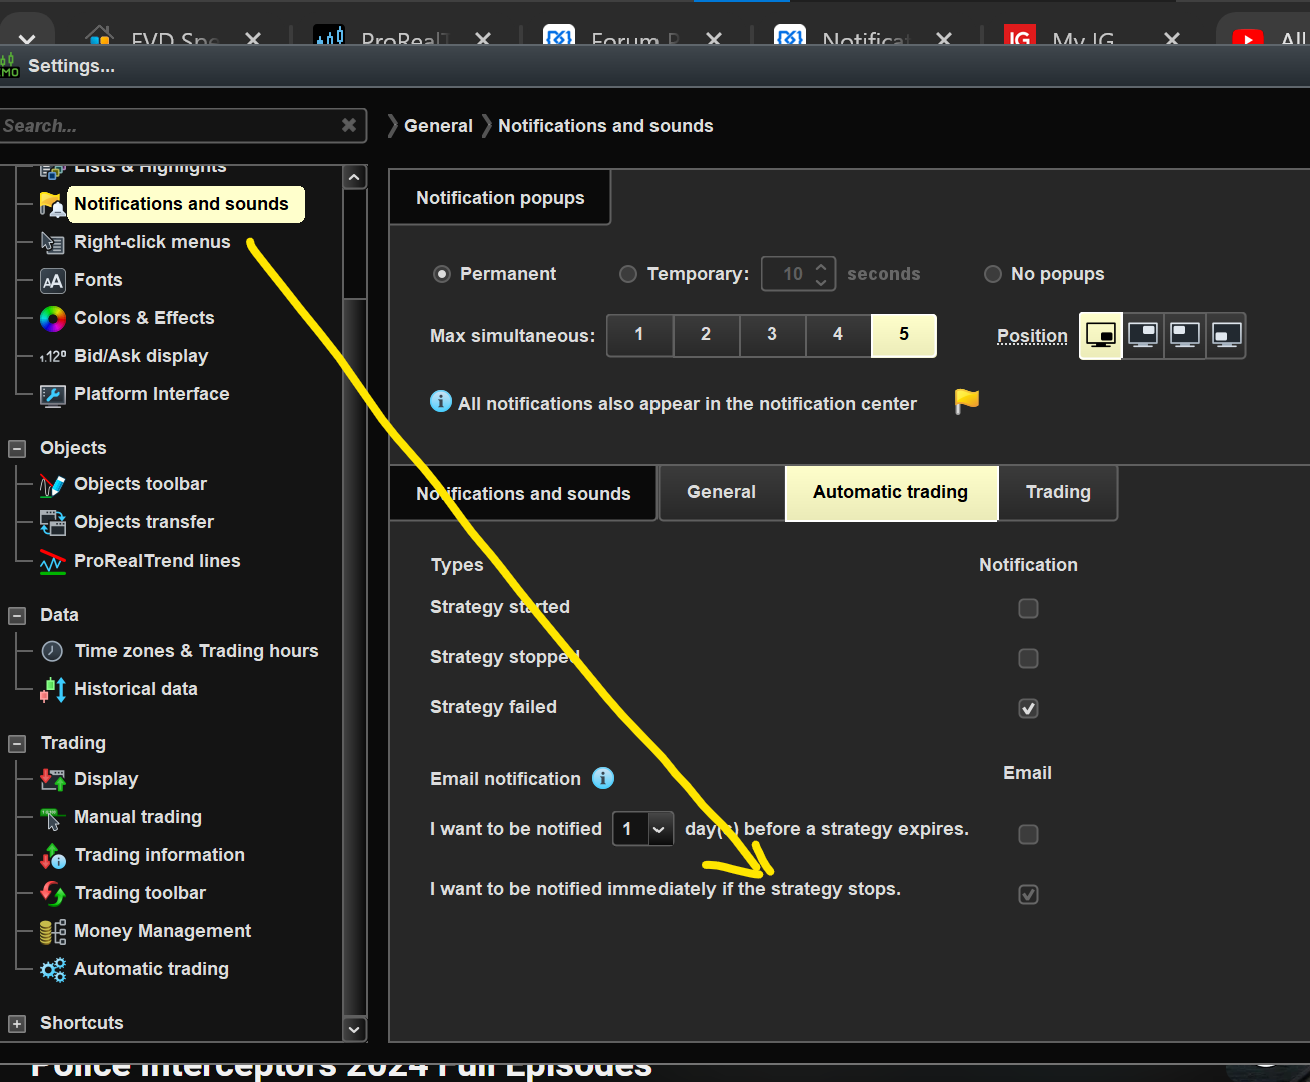Screen dimensions: 1310x1082
Task: Click the info icon before 'All notifications also appear'
Action: pos(441,401)
